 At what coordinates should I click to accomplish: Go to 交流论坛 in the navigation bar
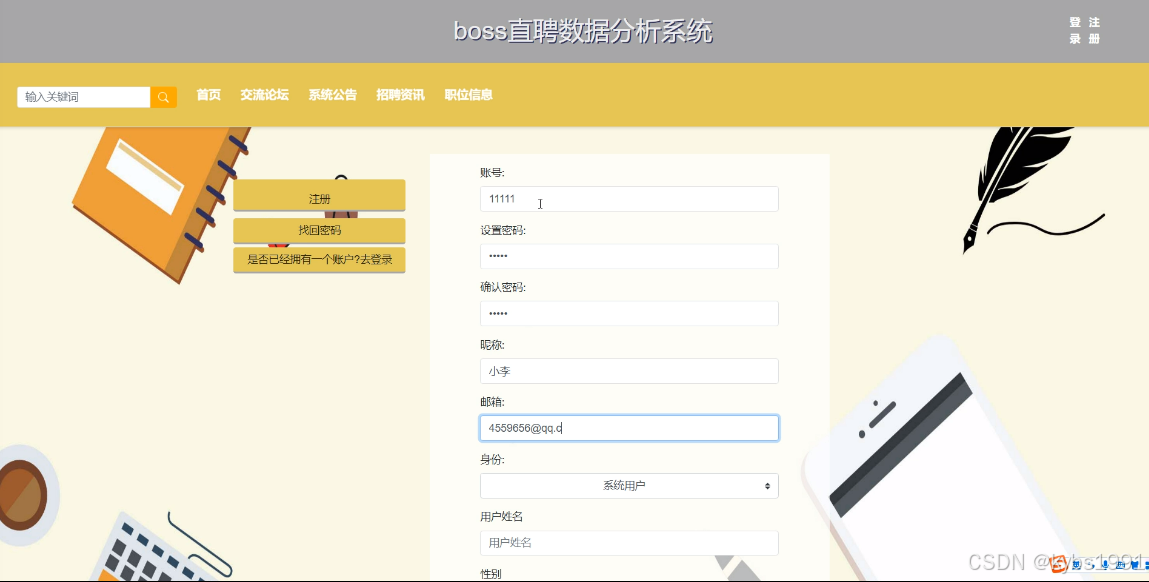pos(264,95)
